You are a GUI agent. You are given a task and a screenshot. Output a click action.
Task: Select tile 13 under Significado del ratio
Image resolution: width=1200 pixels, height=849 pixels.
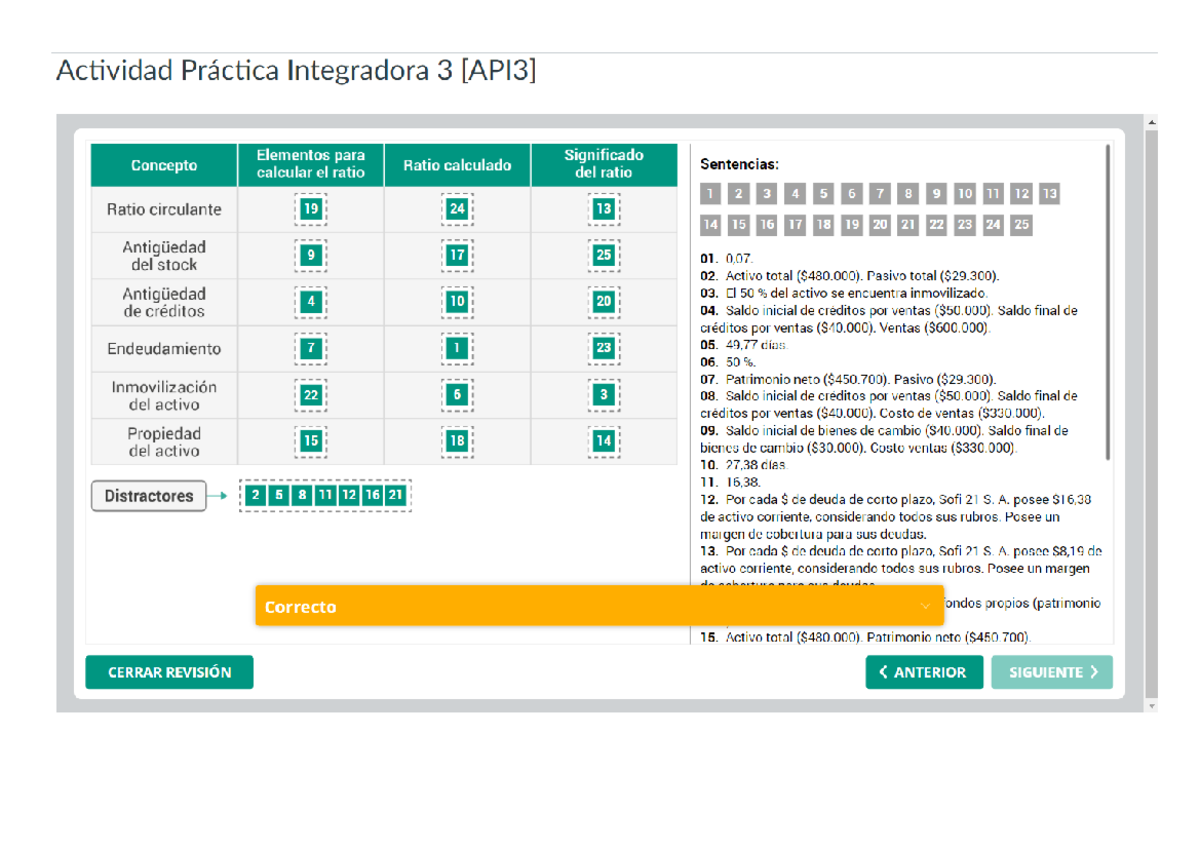tap(603, 209)
